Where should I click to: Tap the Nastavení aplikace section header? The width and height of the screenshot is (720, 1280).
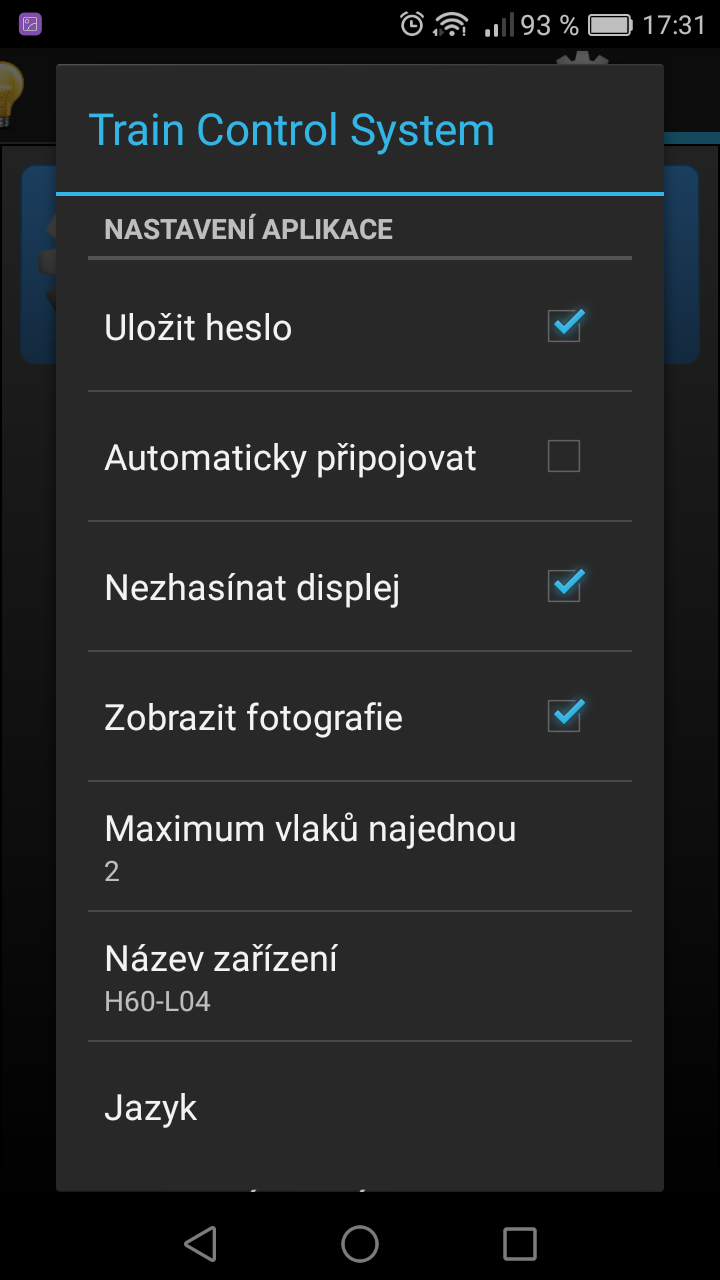(x=248, y=229)
